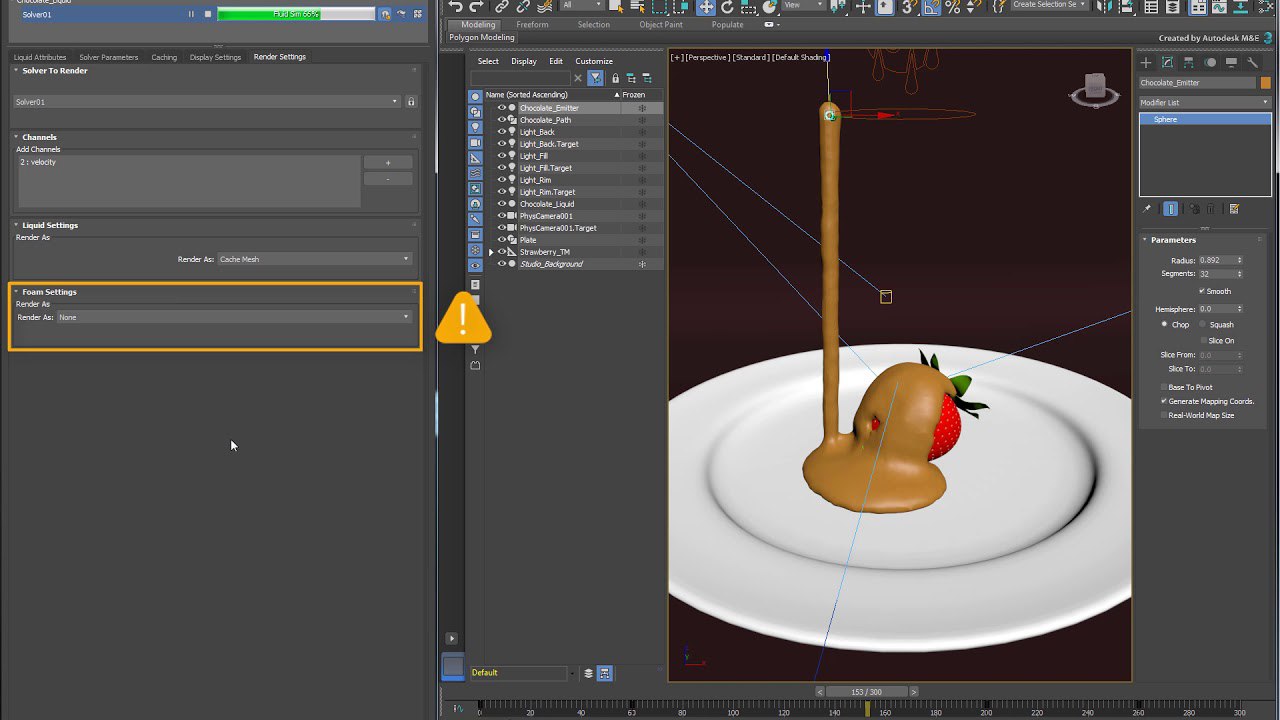
Task: Click the Pin Stack icon below the modifier stack
Action: pos(1147,209)
